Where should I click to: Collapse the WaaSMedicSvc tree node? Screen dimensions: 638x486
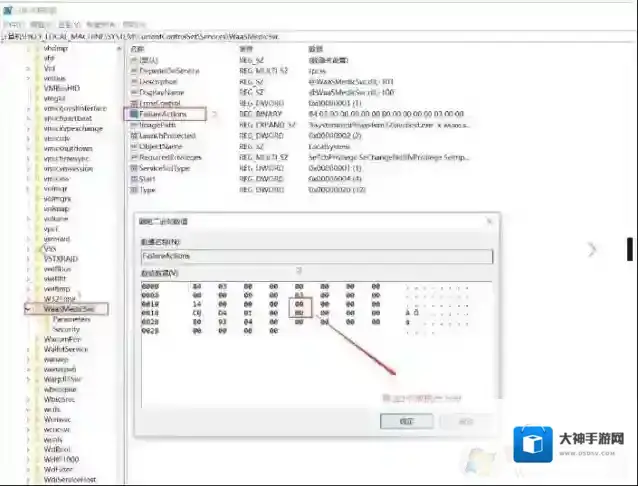coord(26,309)
